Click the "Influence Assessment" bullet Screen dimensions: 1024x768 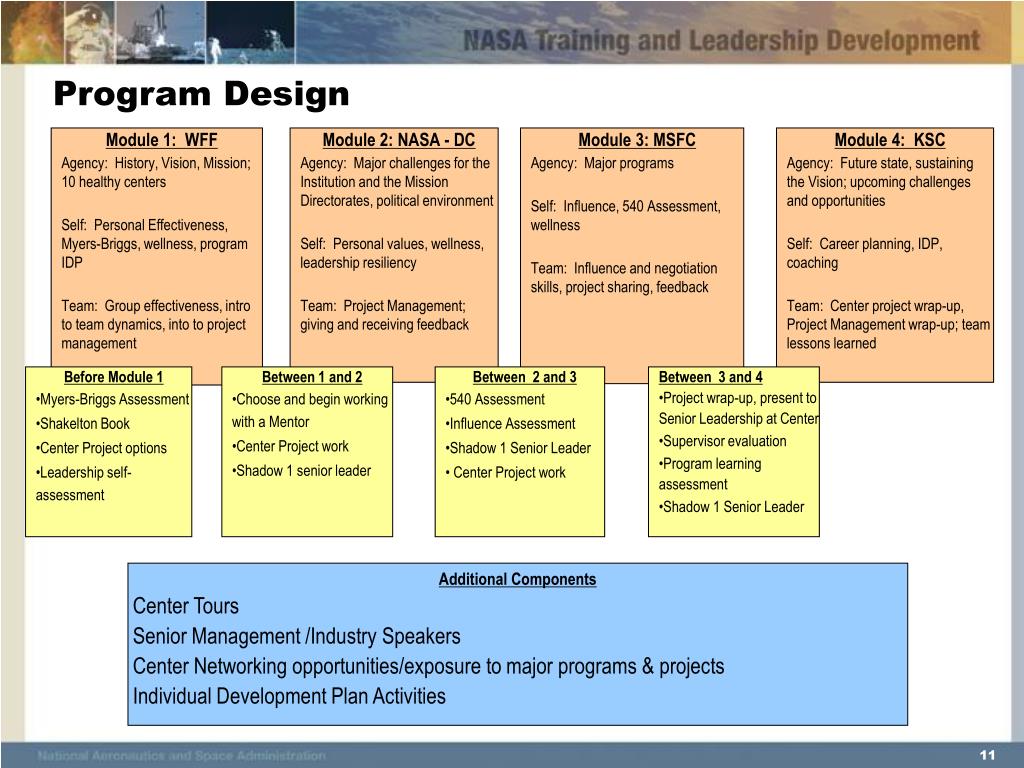click(x=511, y=424)
